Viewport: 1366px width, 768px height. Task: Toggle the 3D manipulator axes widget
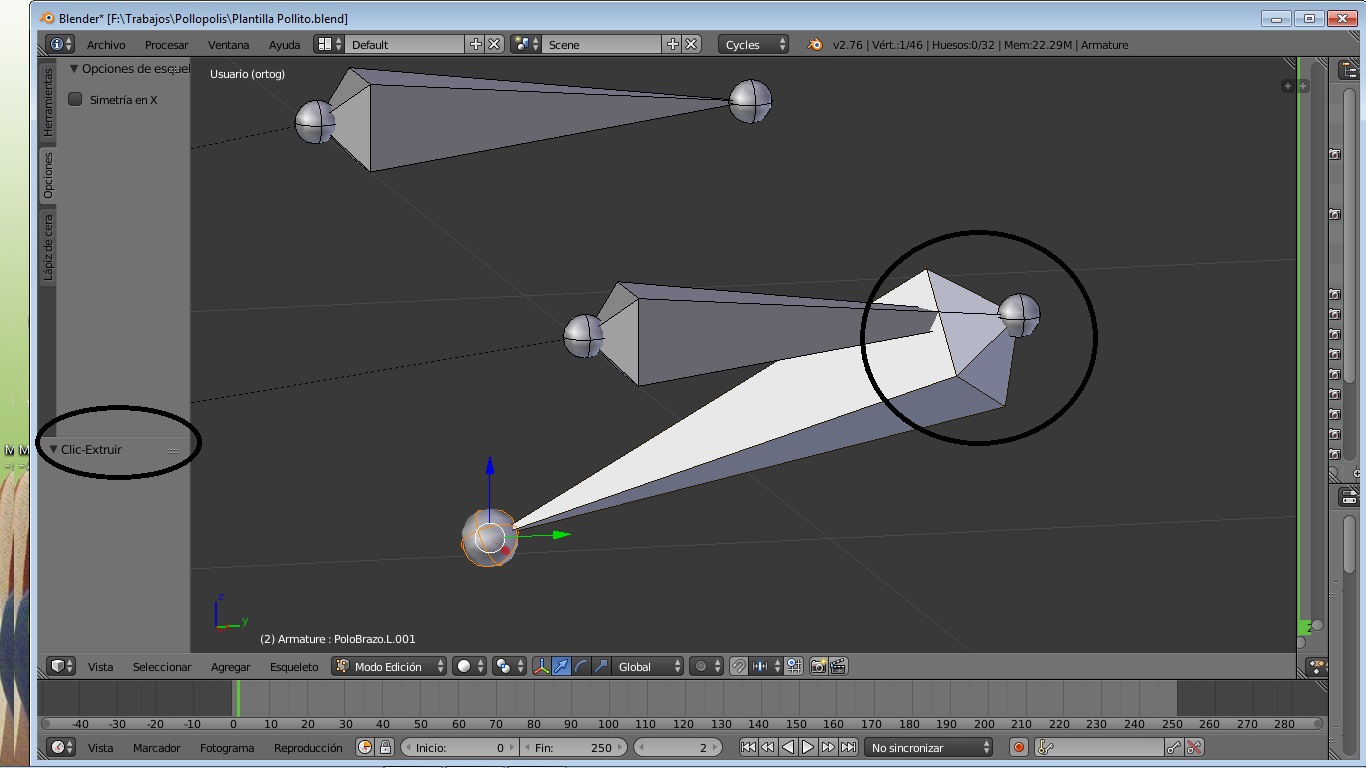[x=541, y=666]
